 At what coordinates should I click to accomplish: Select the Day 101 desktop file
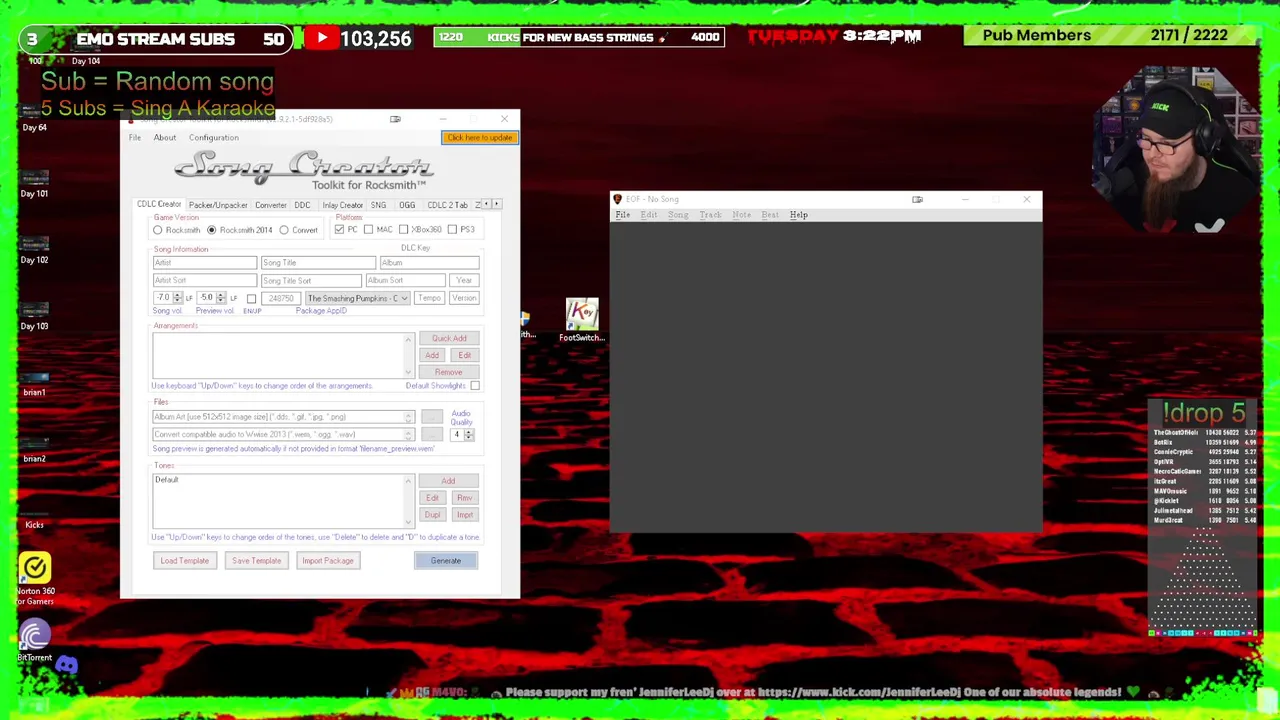click(x=34, y=182)
